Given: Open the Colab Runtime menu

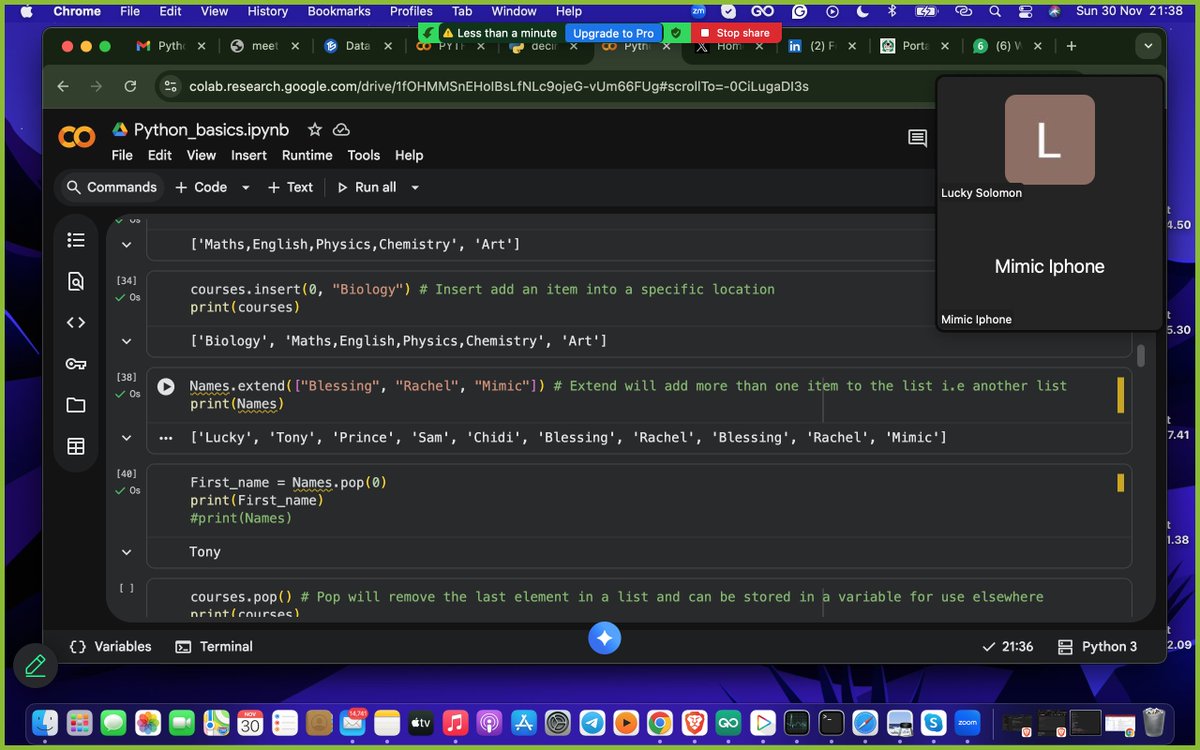Looking at the screenshot, I should coord(307,155).
